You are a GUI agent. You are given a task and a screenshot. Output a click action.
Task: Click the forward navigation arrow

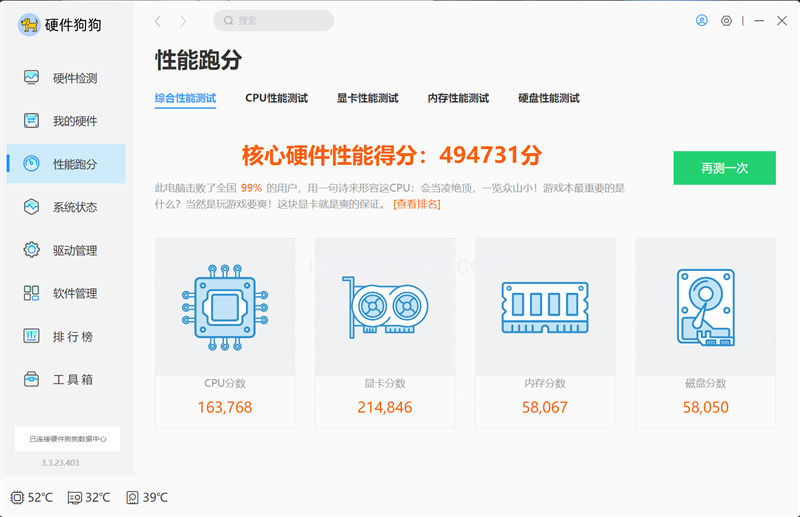tap(182, 20)
